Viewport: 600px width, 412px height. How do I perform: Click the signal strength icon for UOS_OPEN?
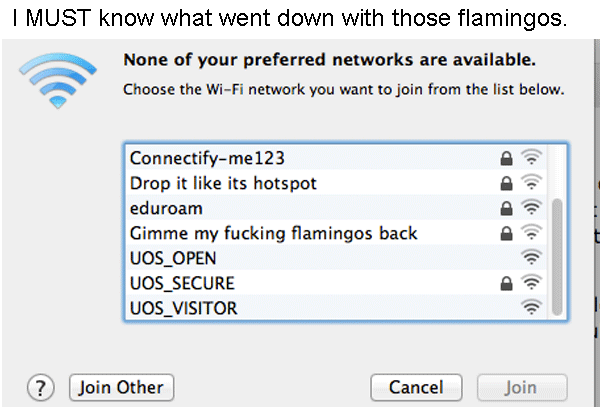[x=531, y=258]
